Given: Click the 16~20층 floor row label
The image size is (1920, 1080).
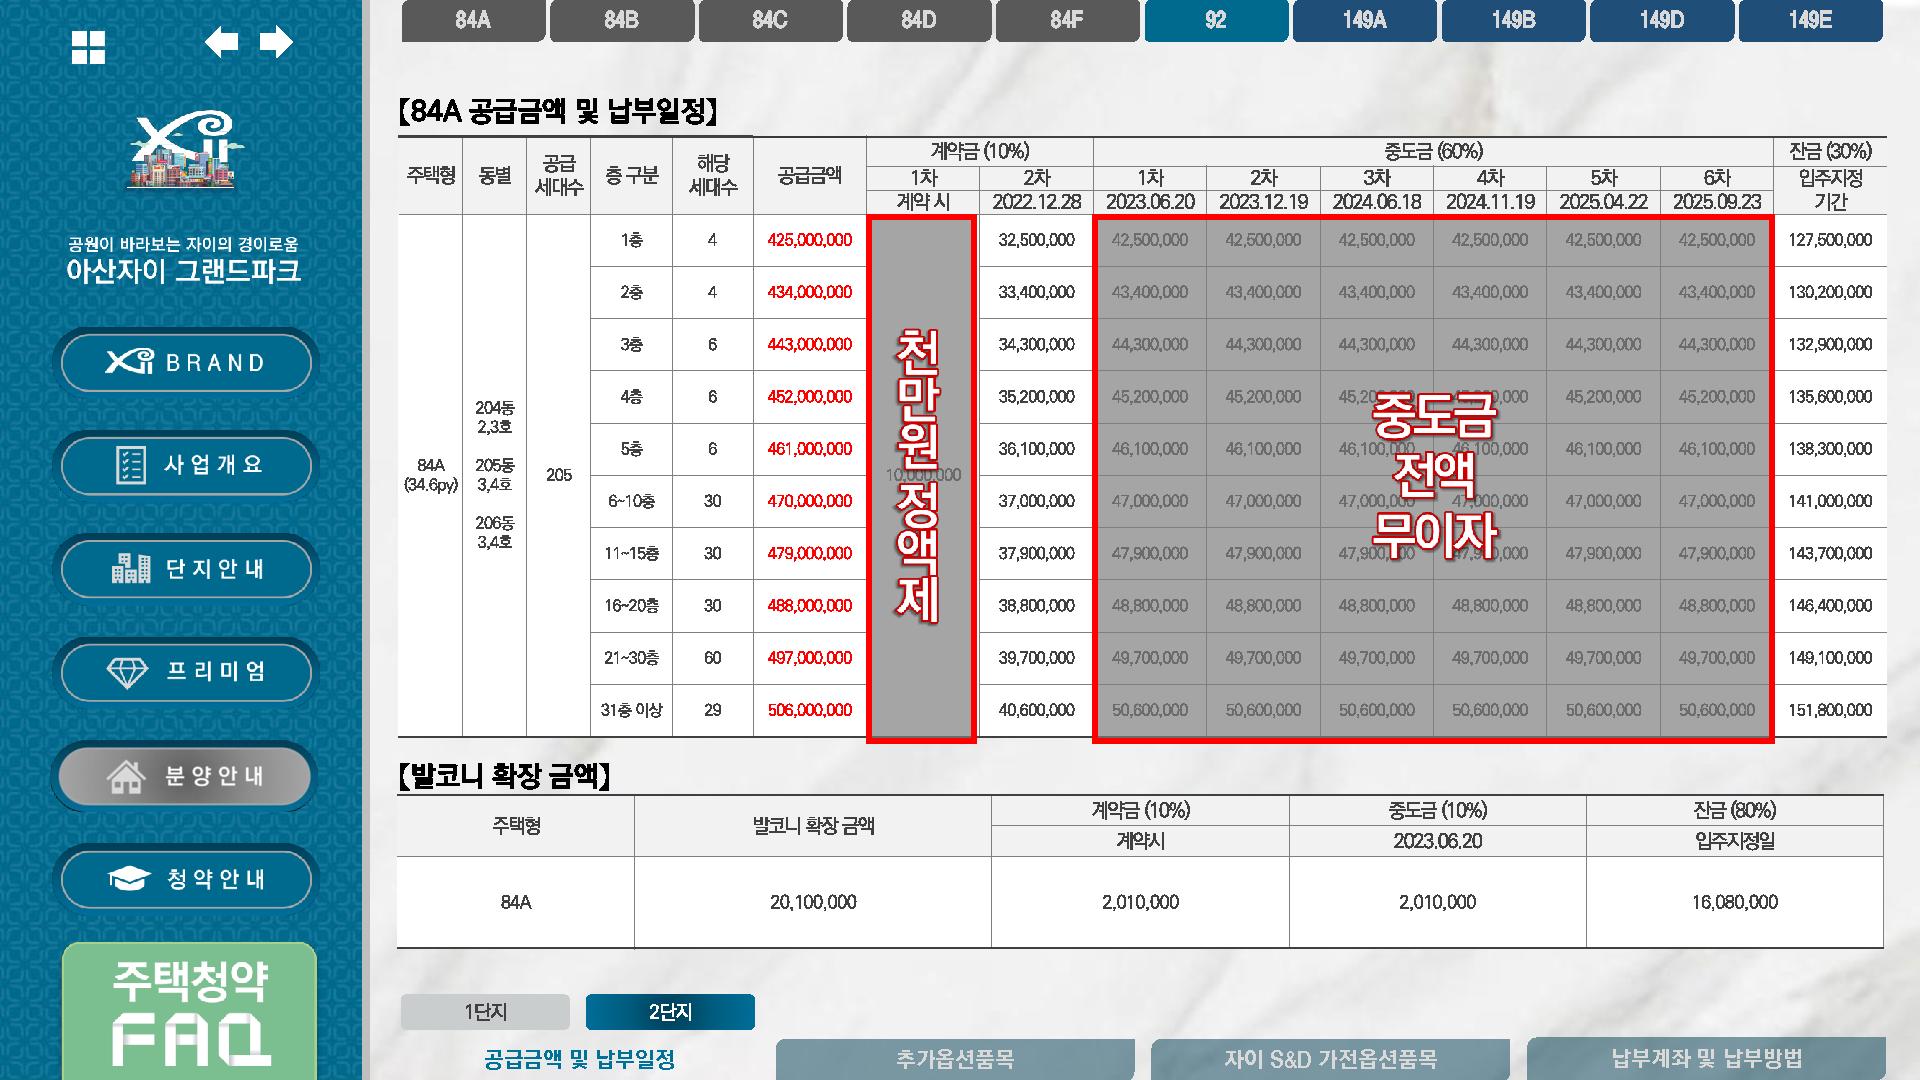Looking at the screenshot, I should point(631,606).
